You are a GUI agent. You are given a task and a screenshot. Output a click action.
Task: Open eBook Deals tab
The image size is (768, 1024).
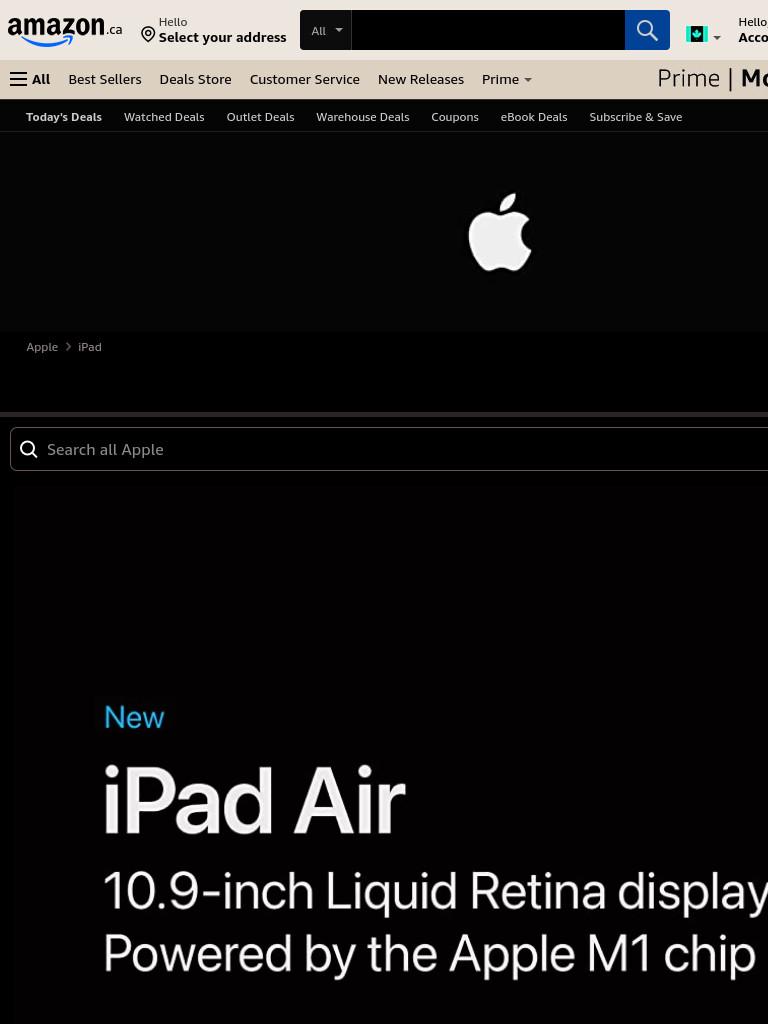(x=534, y=117)
